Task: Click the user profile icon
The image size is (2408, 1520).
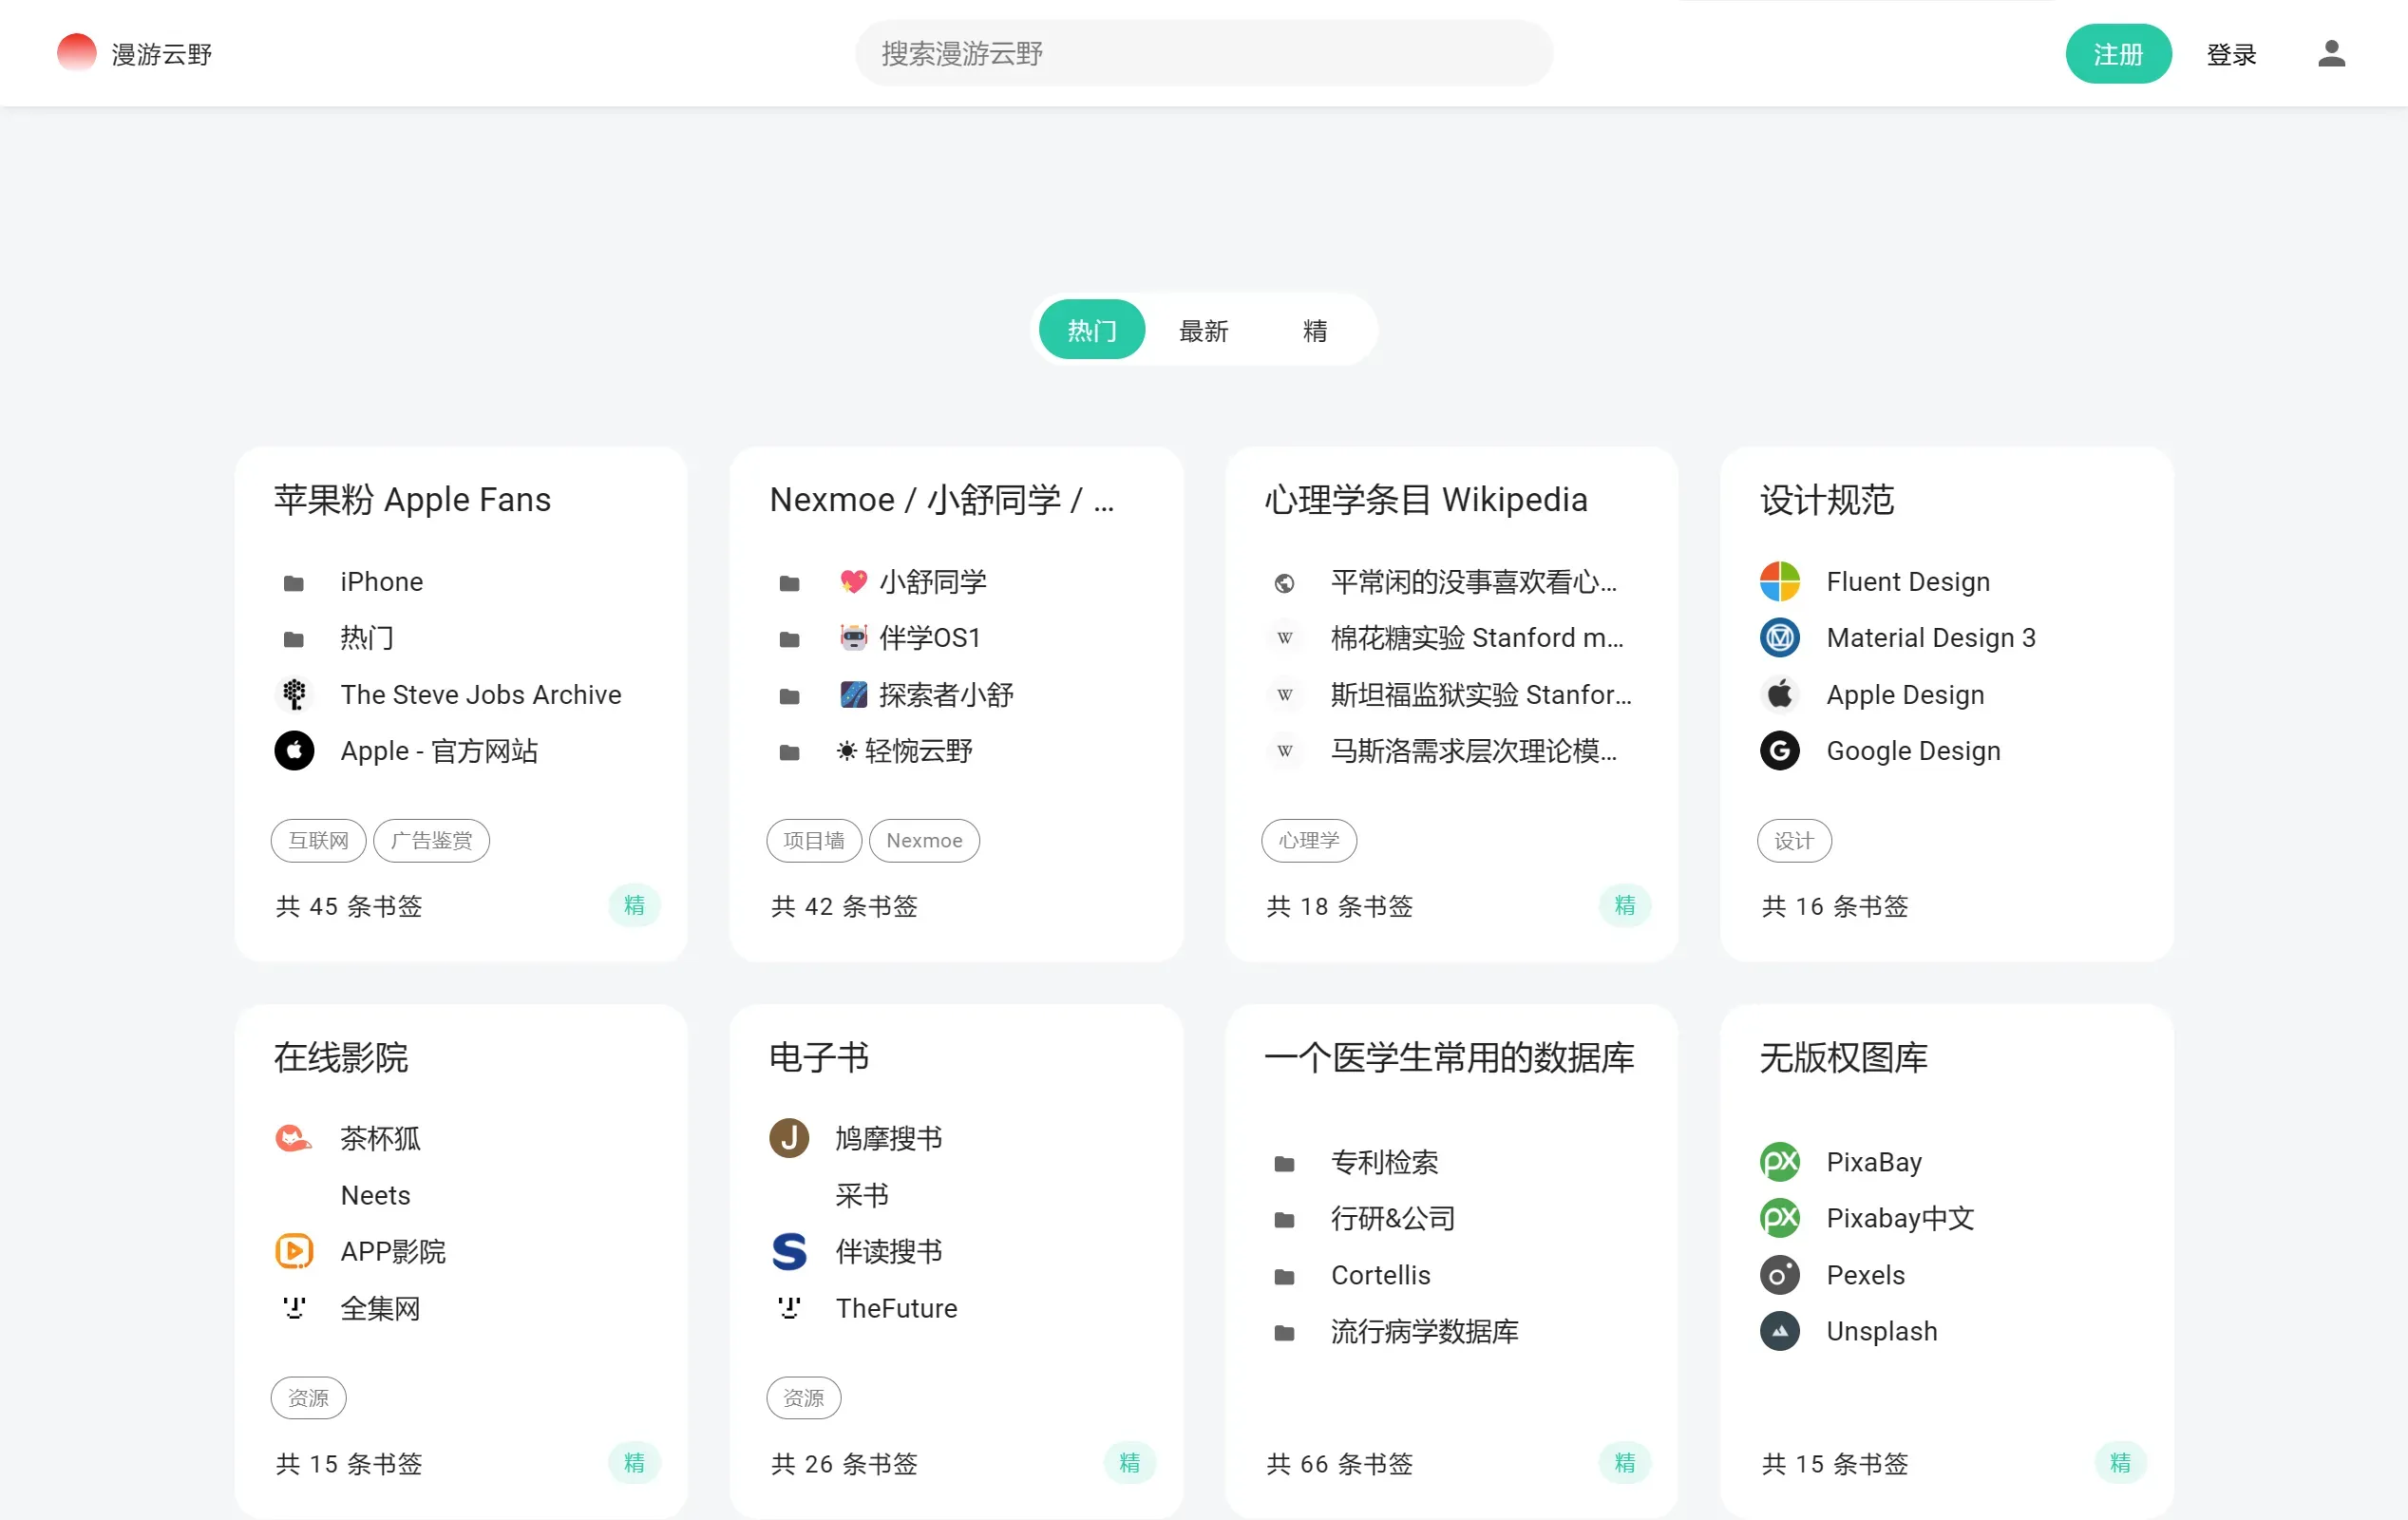Action: [x=2331, y=53]
